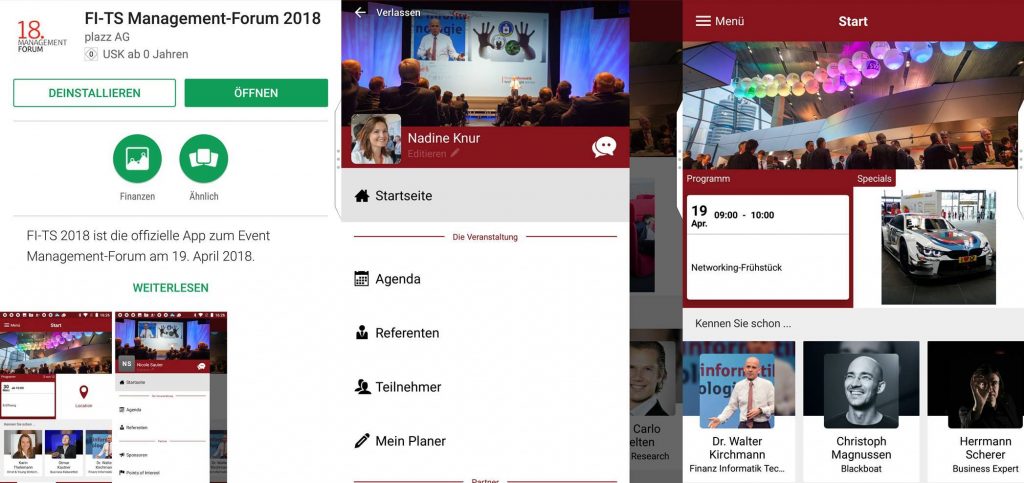Viewport: 1024px width, 483px height.
Task: Tap the green Ähnlich cards icon
Action: tap(204, 159)
